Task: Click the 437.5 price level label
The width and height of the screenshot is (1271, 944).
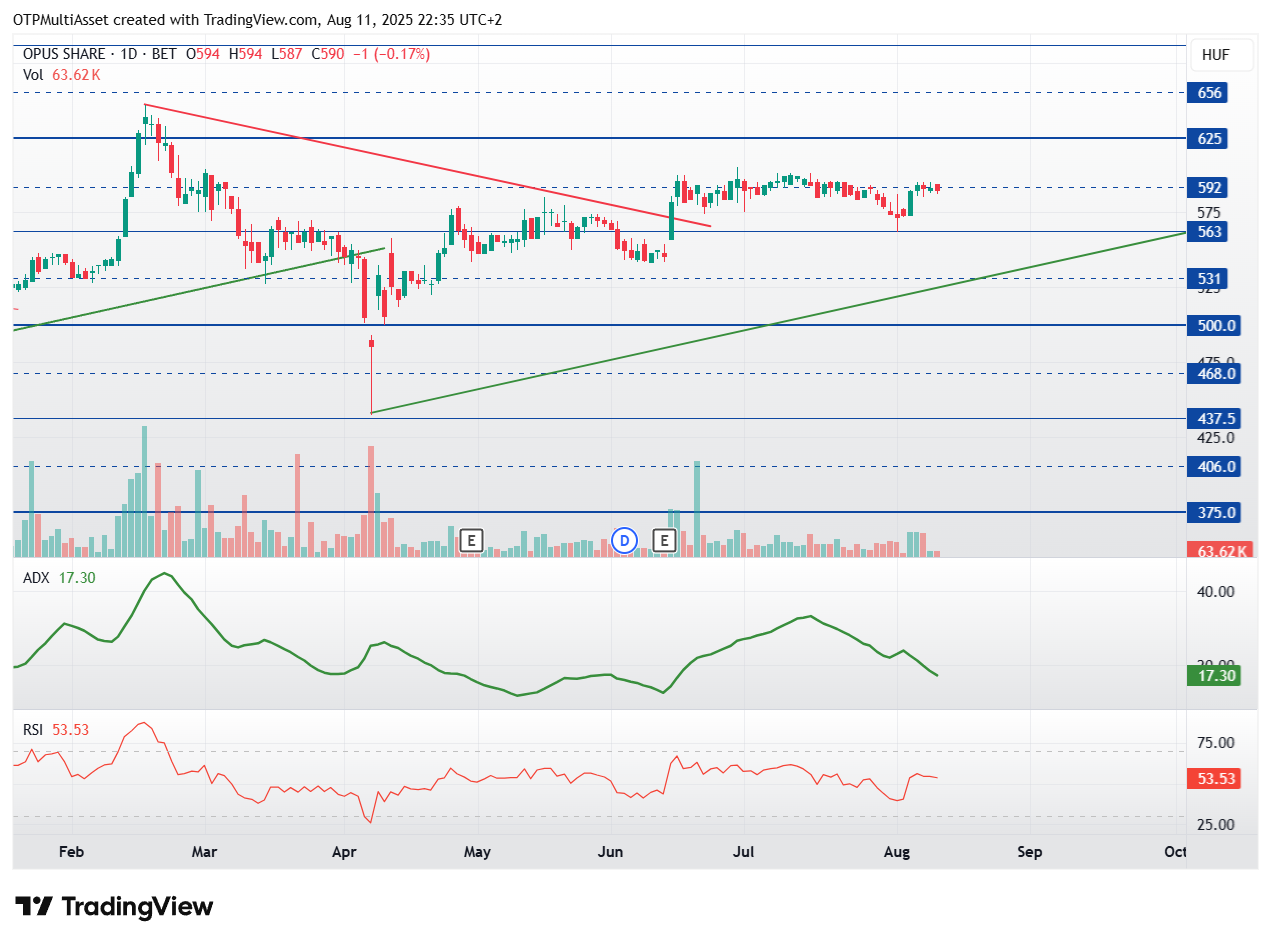Action: click(x=1214, y=418)
